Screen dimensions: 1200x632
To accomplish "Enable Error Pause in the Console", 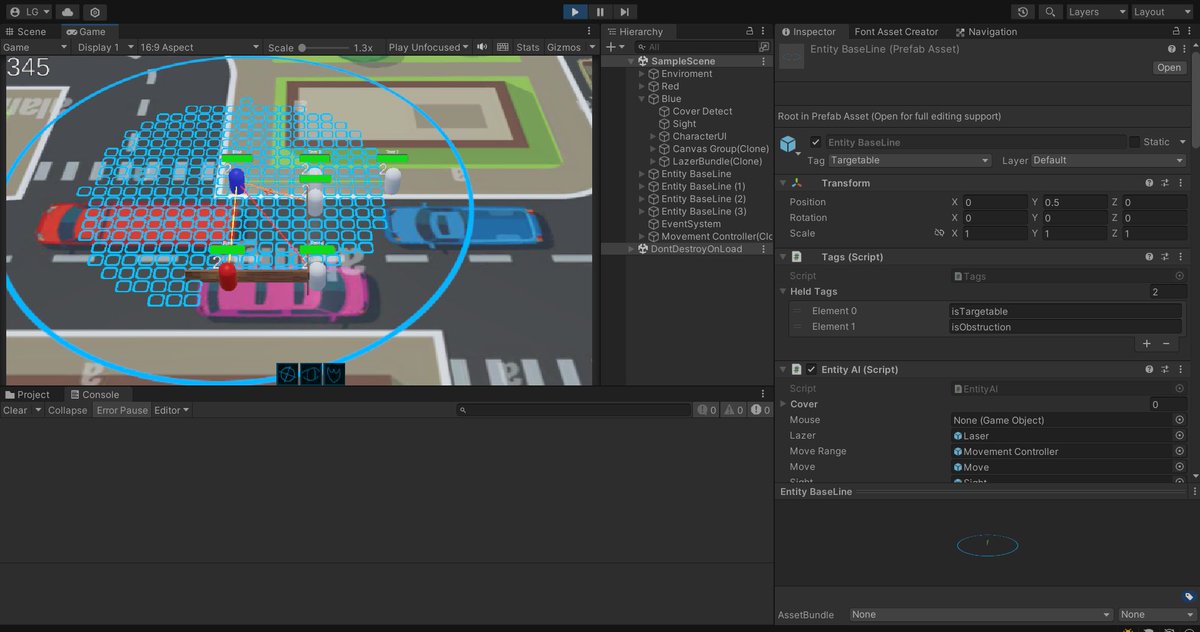I will pos(122,410).
